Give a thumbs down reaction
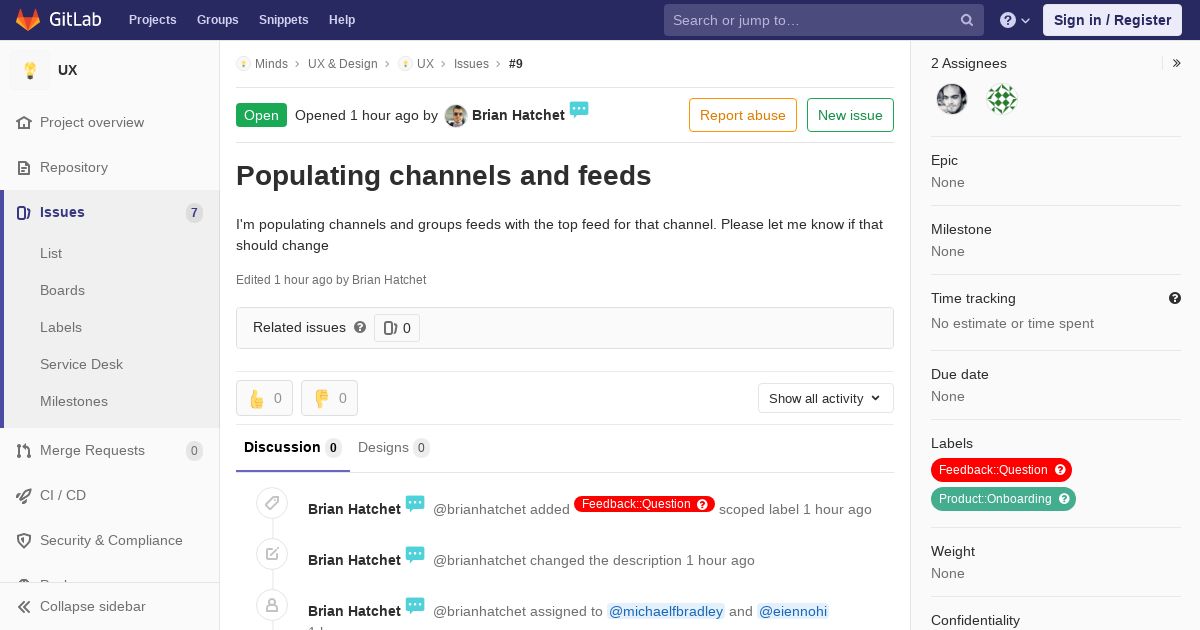Screen dimensions: 1200x630 pyautogui.click(x=329, y=398)
